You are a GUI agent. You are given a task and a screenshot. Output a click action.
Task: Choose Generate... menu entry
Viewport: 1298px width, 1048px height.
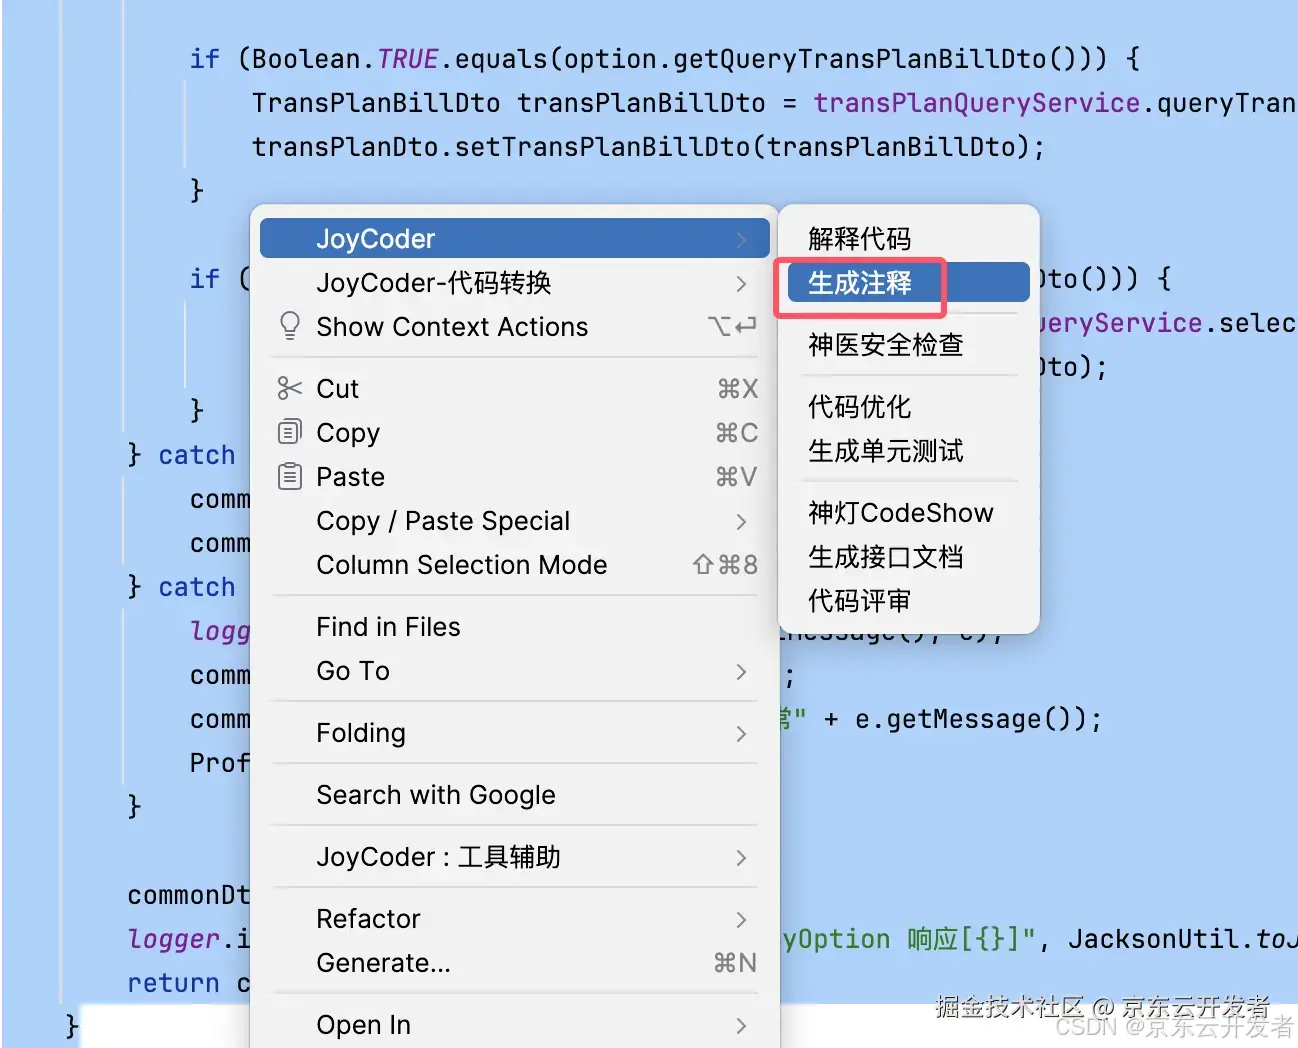514,963
